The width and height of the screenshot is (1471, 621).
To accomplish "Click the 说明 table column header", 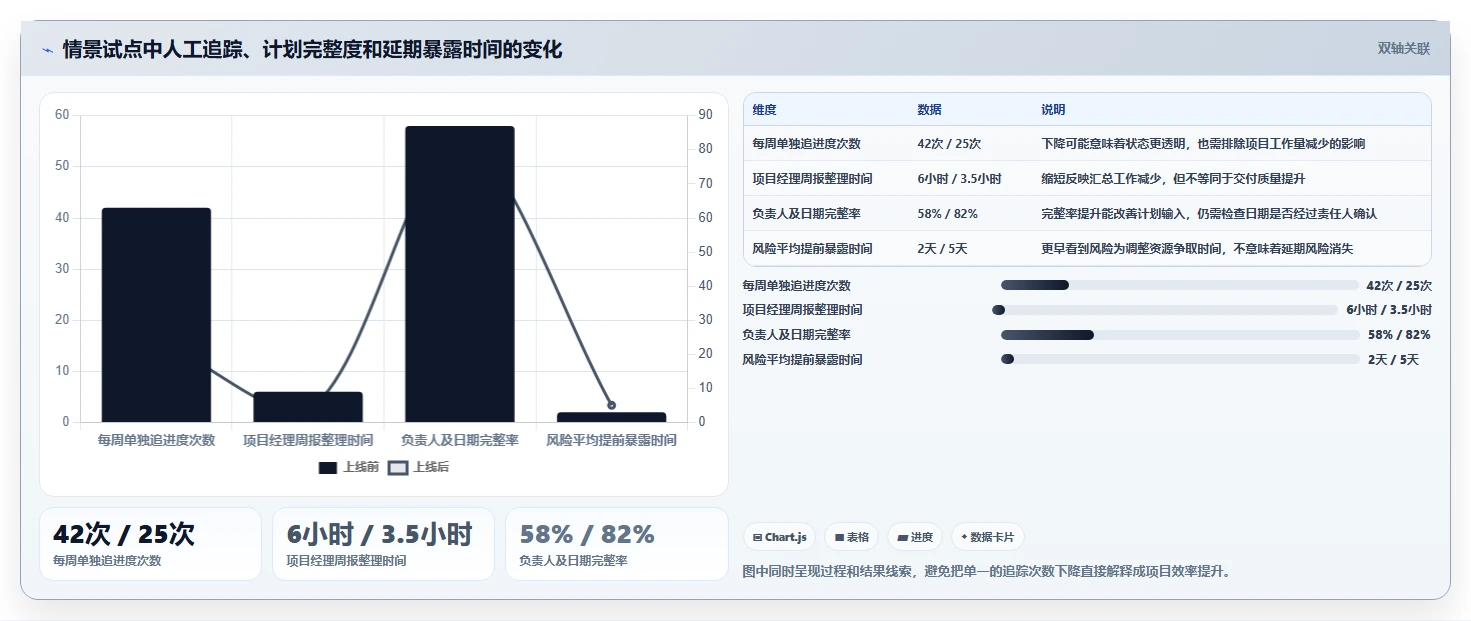I will click(1053, 110).
